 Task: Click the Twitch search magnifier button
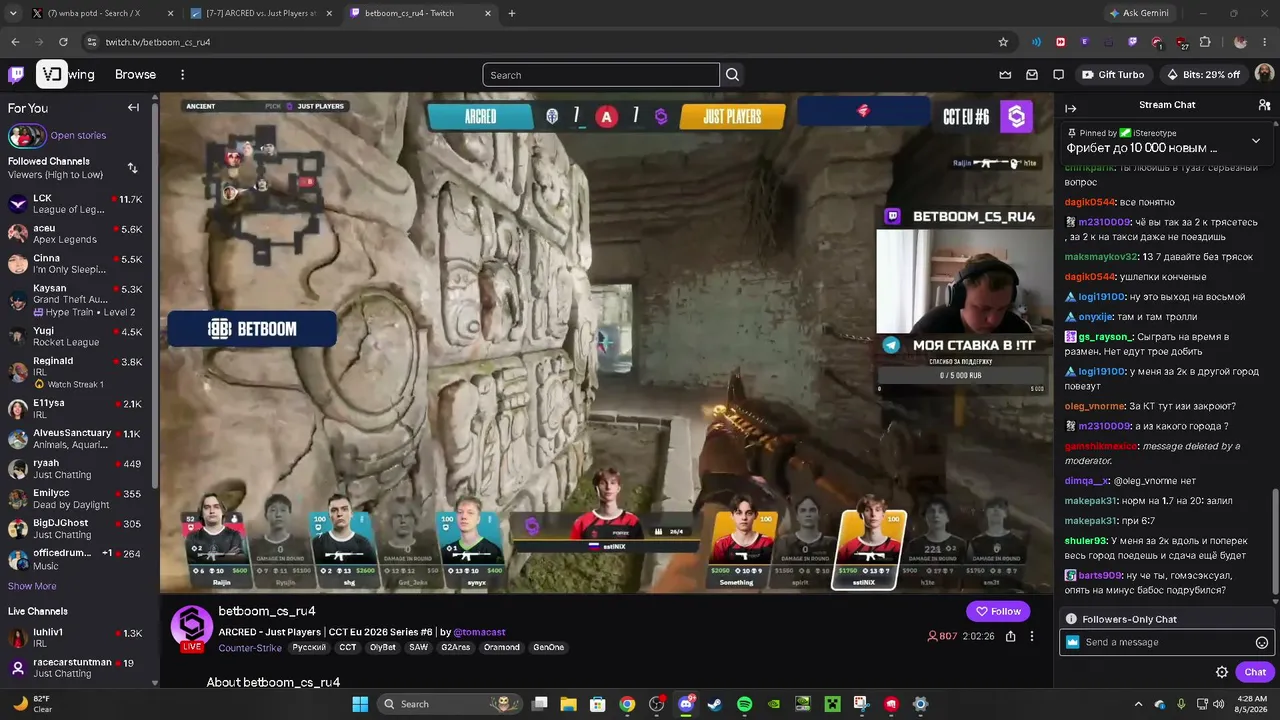pos(733,75)
